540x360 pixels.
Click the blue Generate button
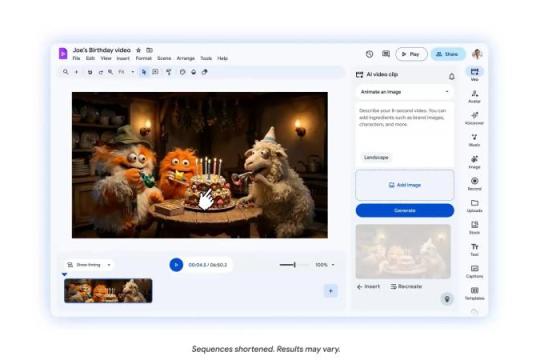coord(405,210)
